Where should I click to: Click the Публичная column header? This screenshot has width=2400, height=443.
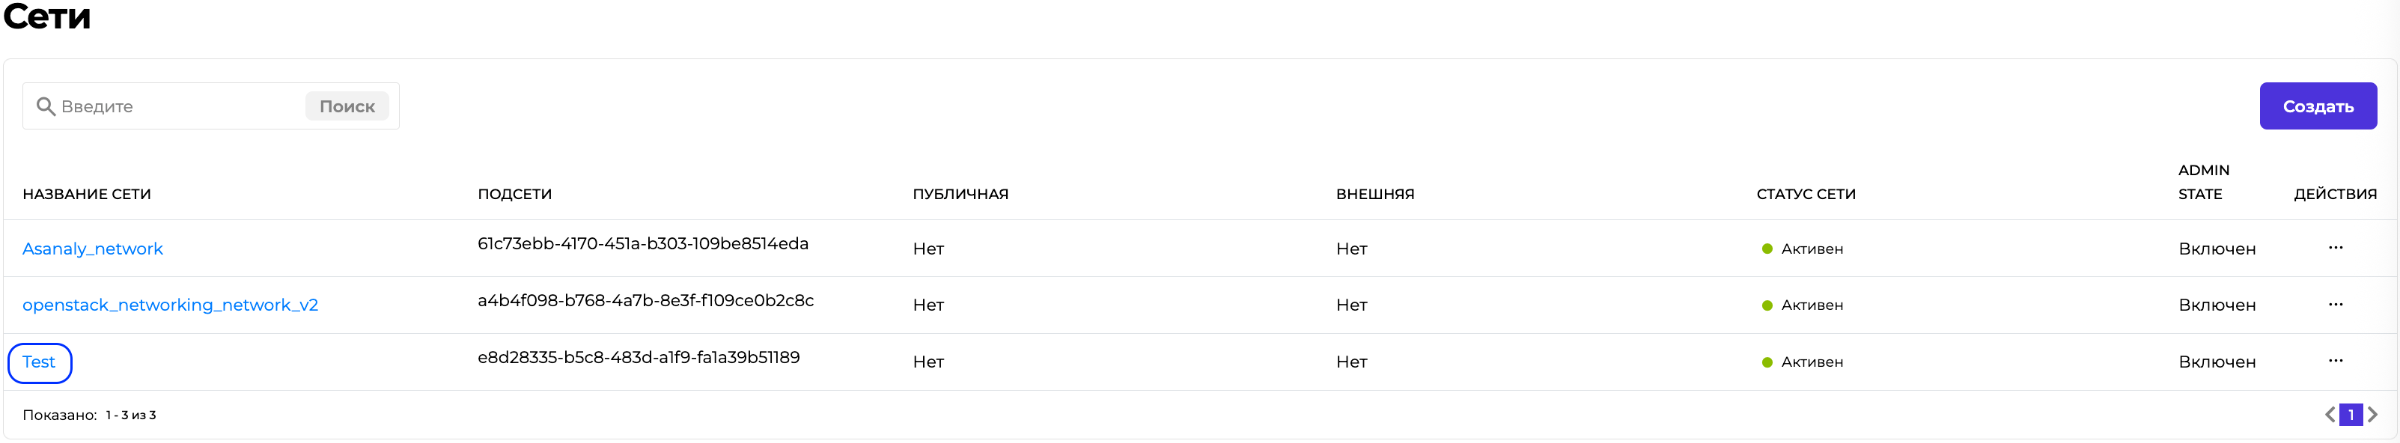(x=960, y=194)
